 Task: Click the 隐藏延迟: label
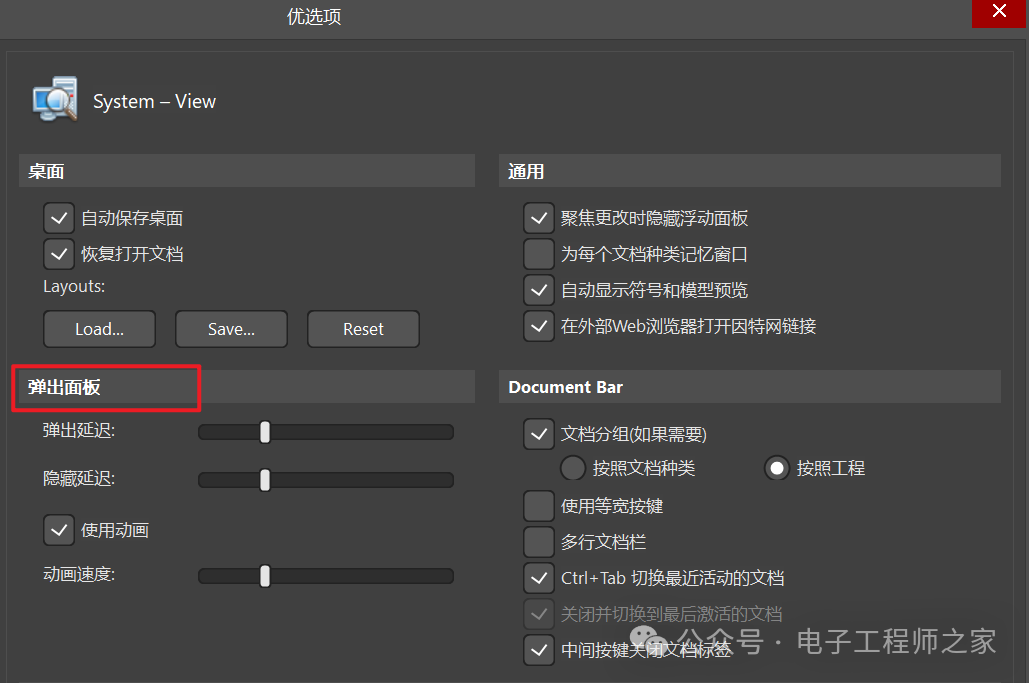[79, 479]
